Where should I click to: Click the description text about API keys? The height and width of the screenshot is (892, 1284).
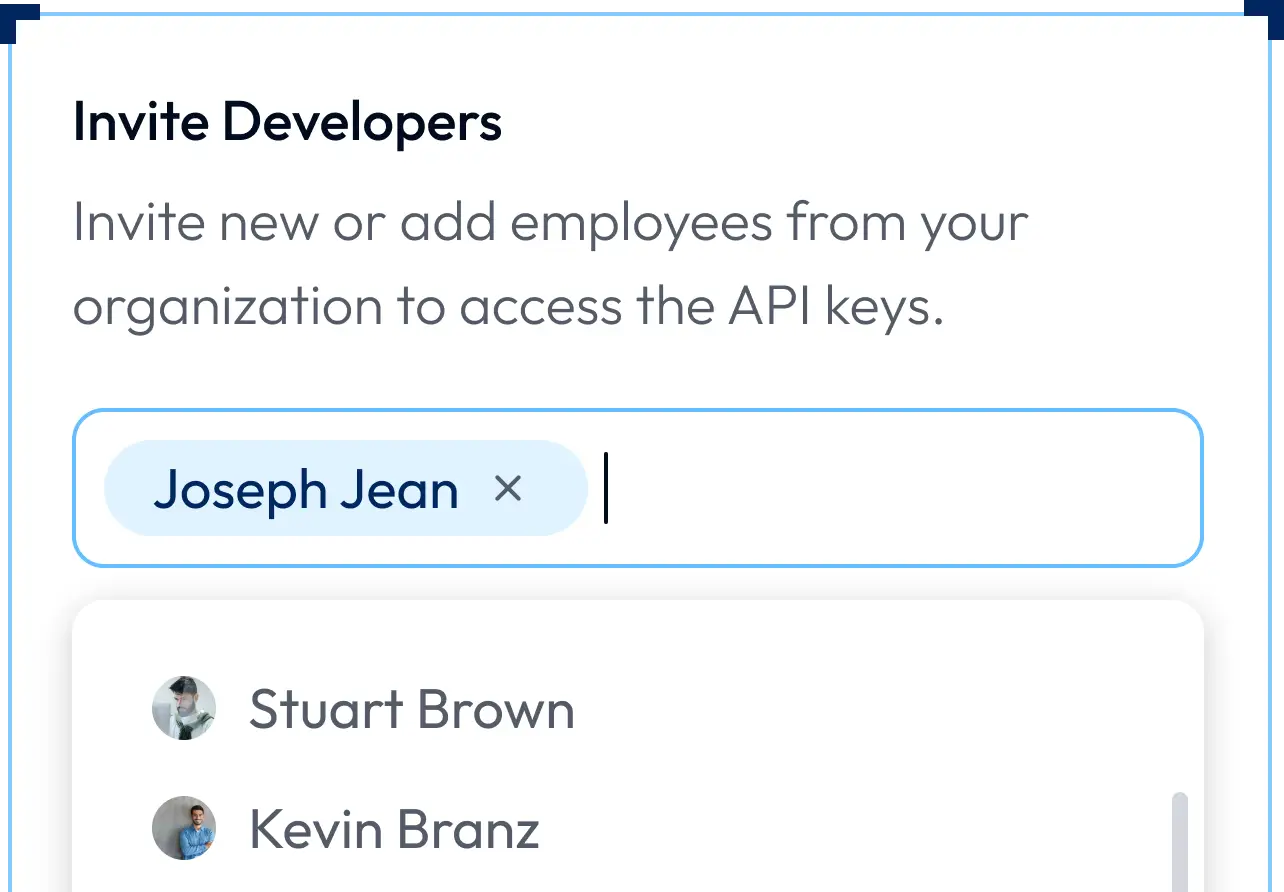click(551, 265)
